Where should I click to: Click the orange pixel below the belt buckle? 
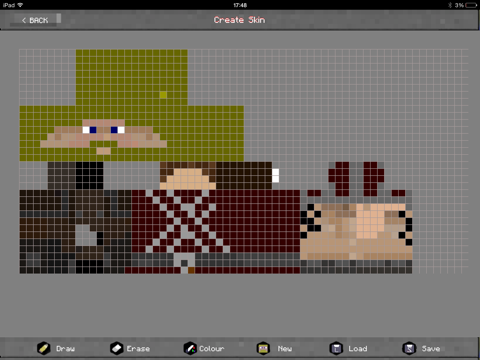tap(191, 270)
